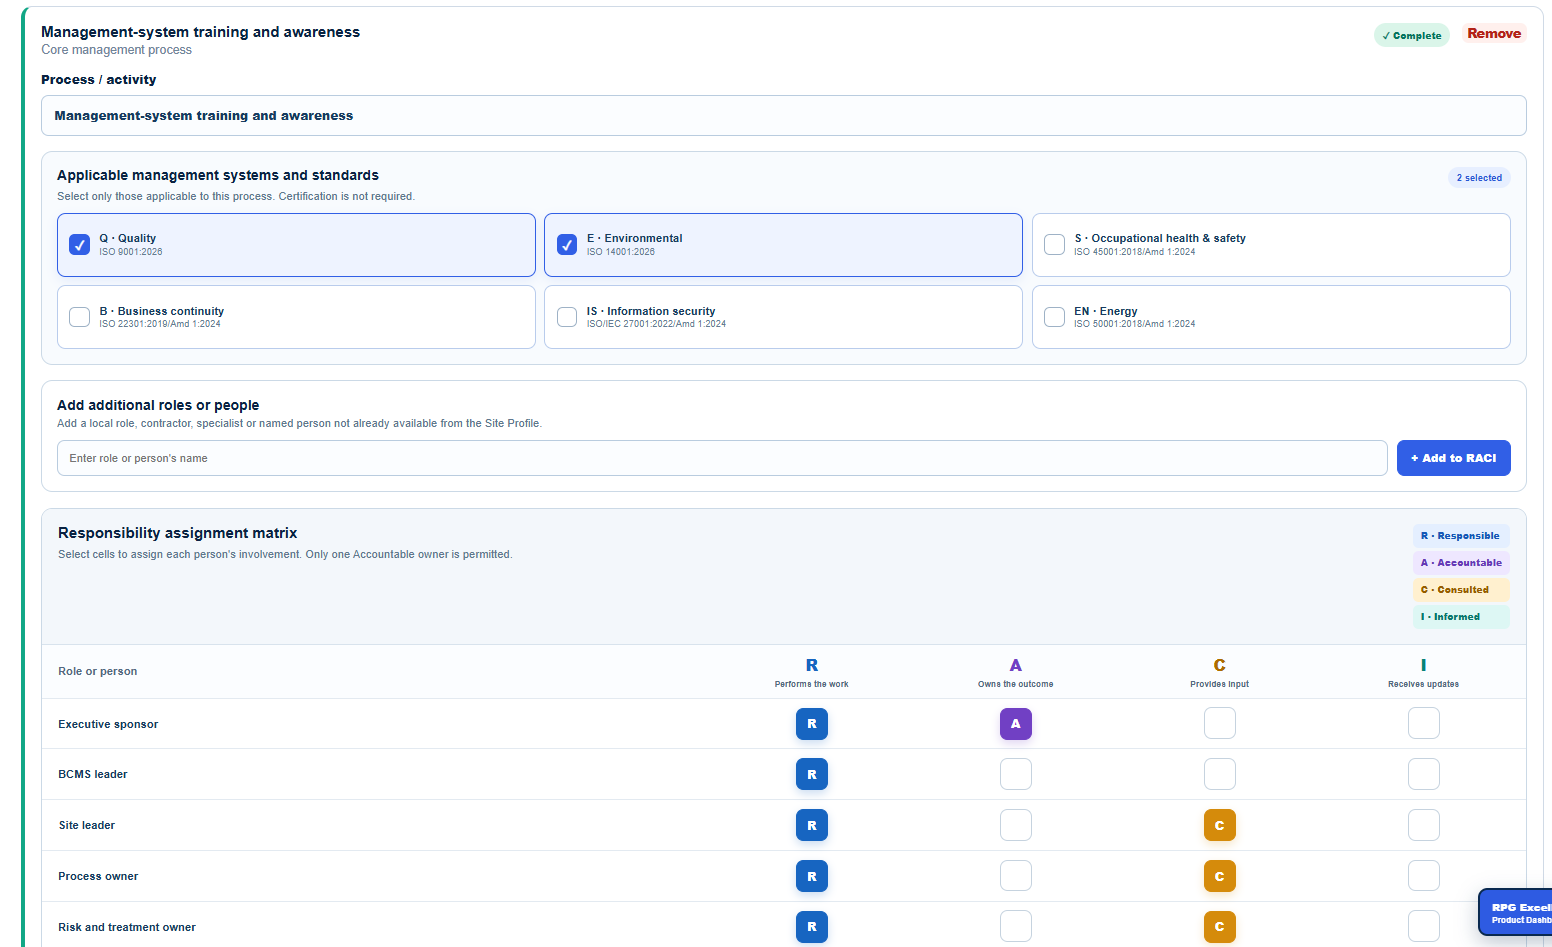
Task: Click the Complete status badge
Action: pyautogui.click(x=1412, y=35)
